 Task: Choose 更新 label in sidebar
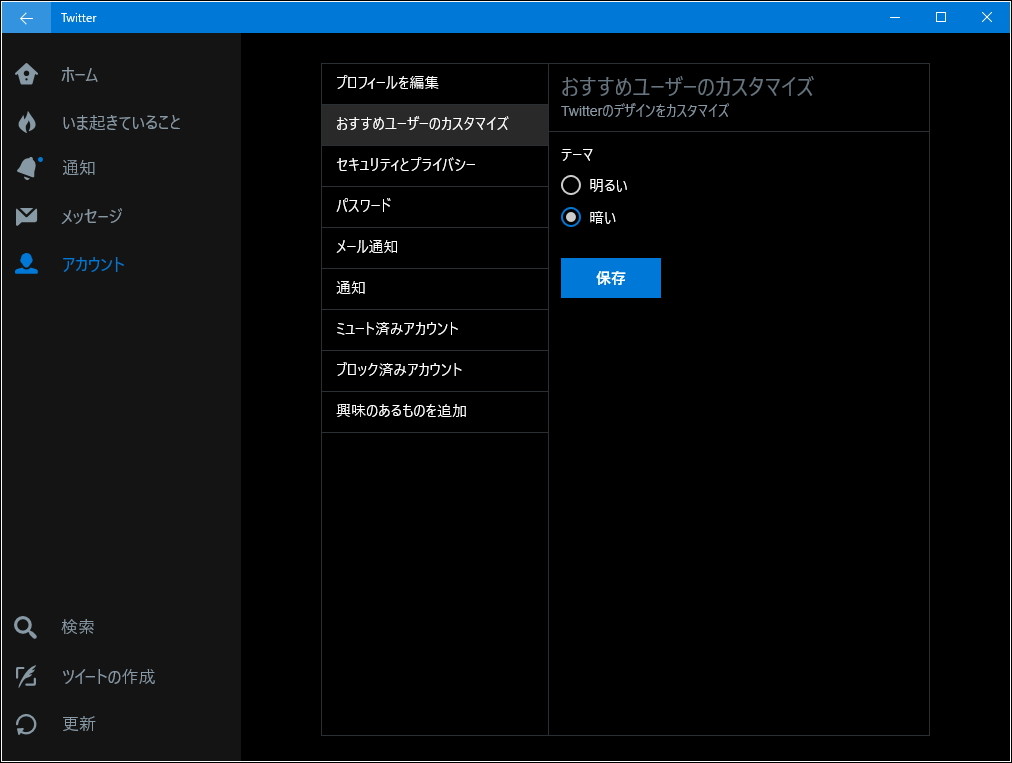pyautogui.click(x=79, y=724)
